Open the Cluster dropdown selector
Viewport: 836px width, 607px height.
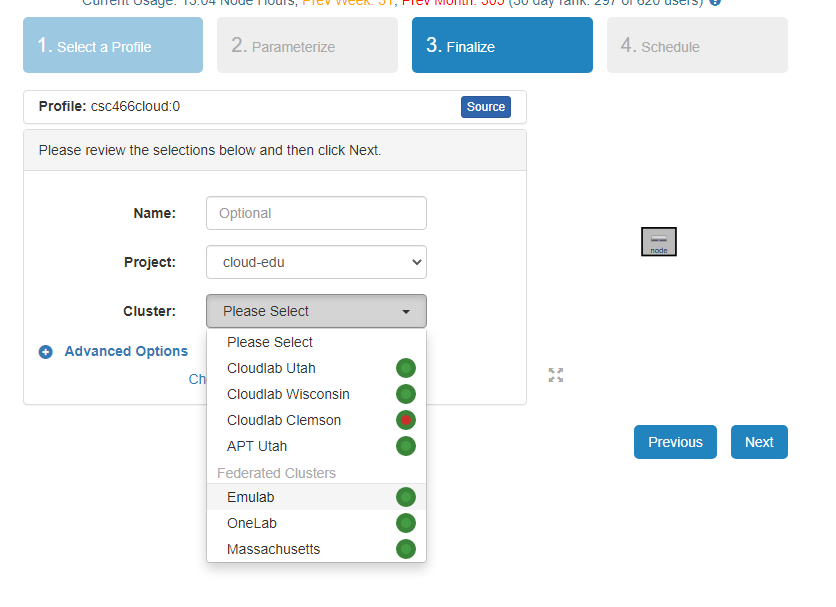point(316,311)
